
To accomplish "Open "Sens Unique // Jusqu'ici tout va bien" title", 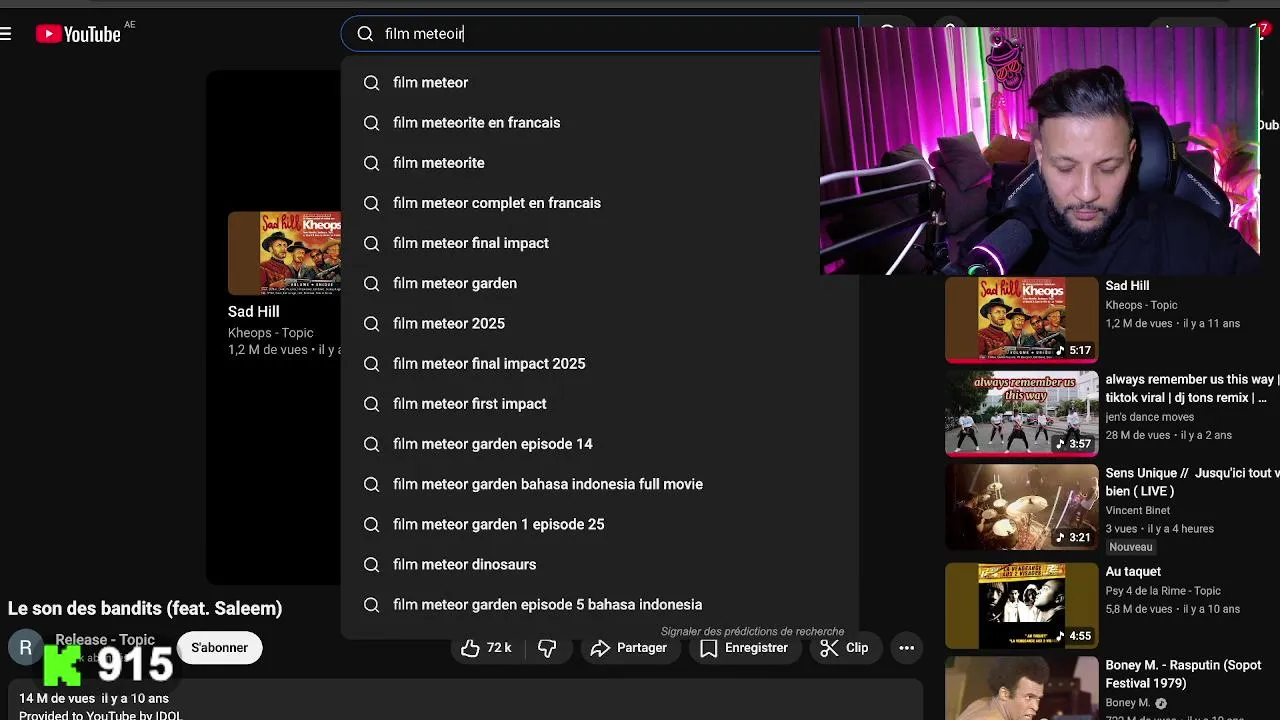I will click(1191, 482).
